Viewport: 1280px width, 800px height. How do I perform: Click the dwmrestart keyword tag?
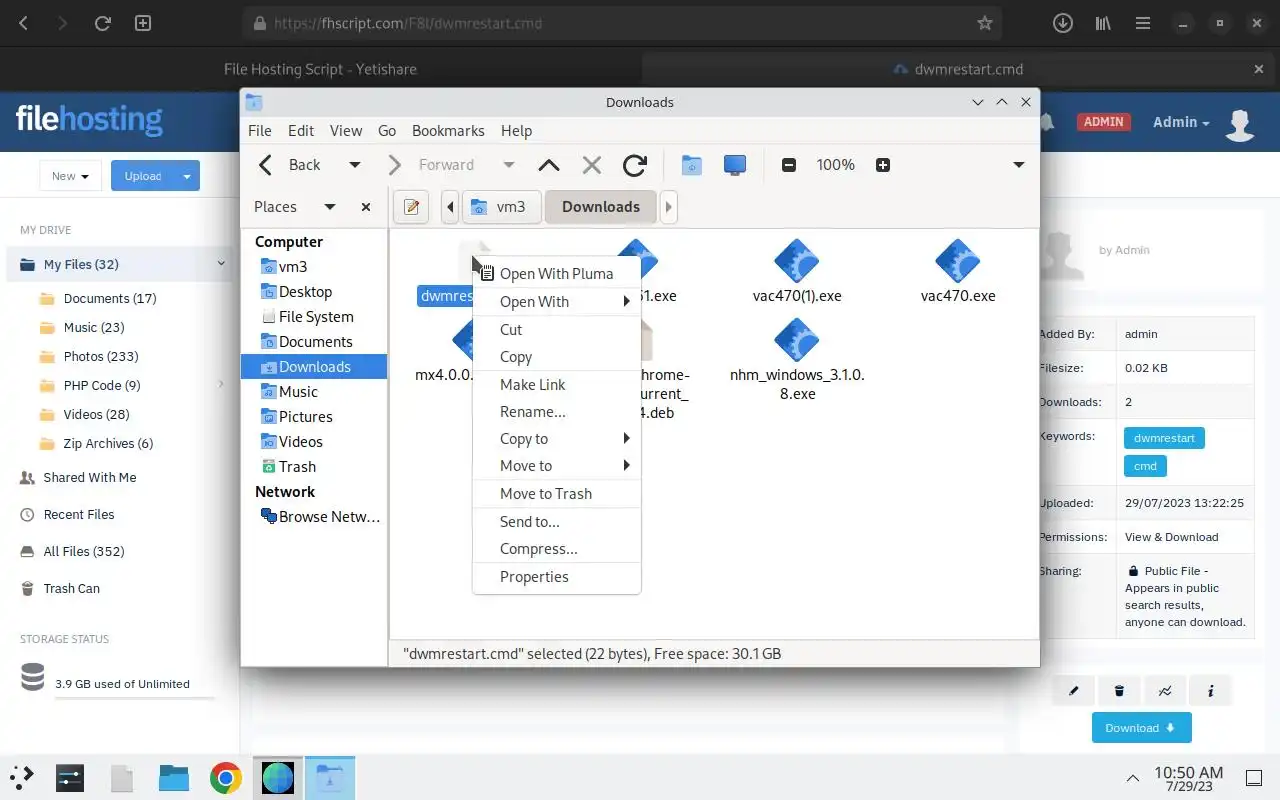click(x=1164, y=438)
